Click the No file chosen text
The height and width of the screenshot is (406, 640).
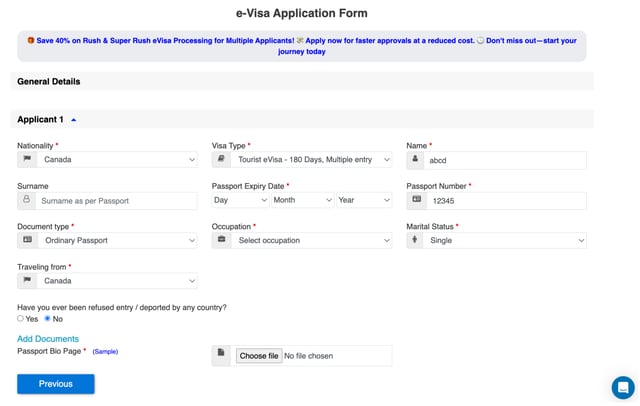coord(309,356)
